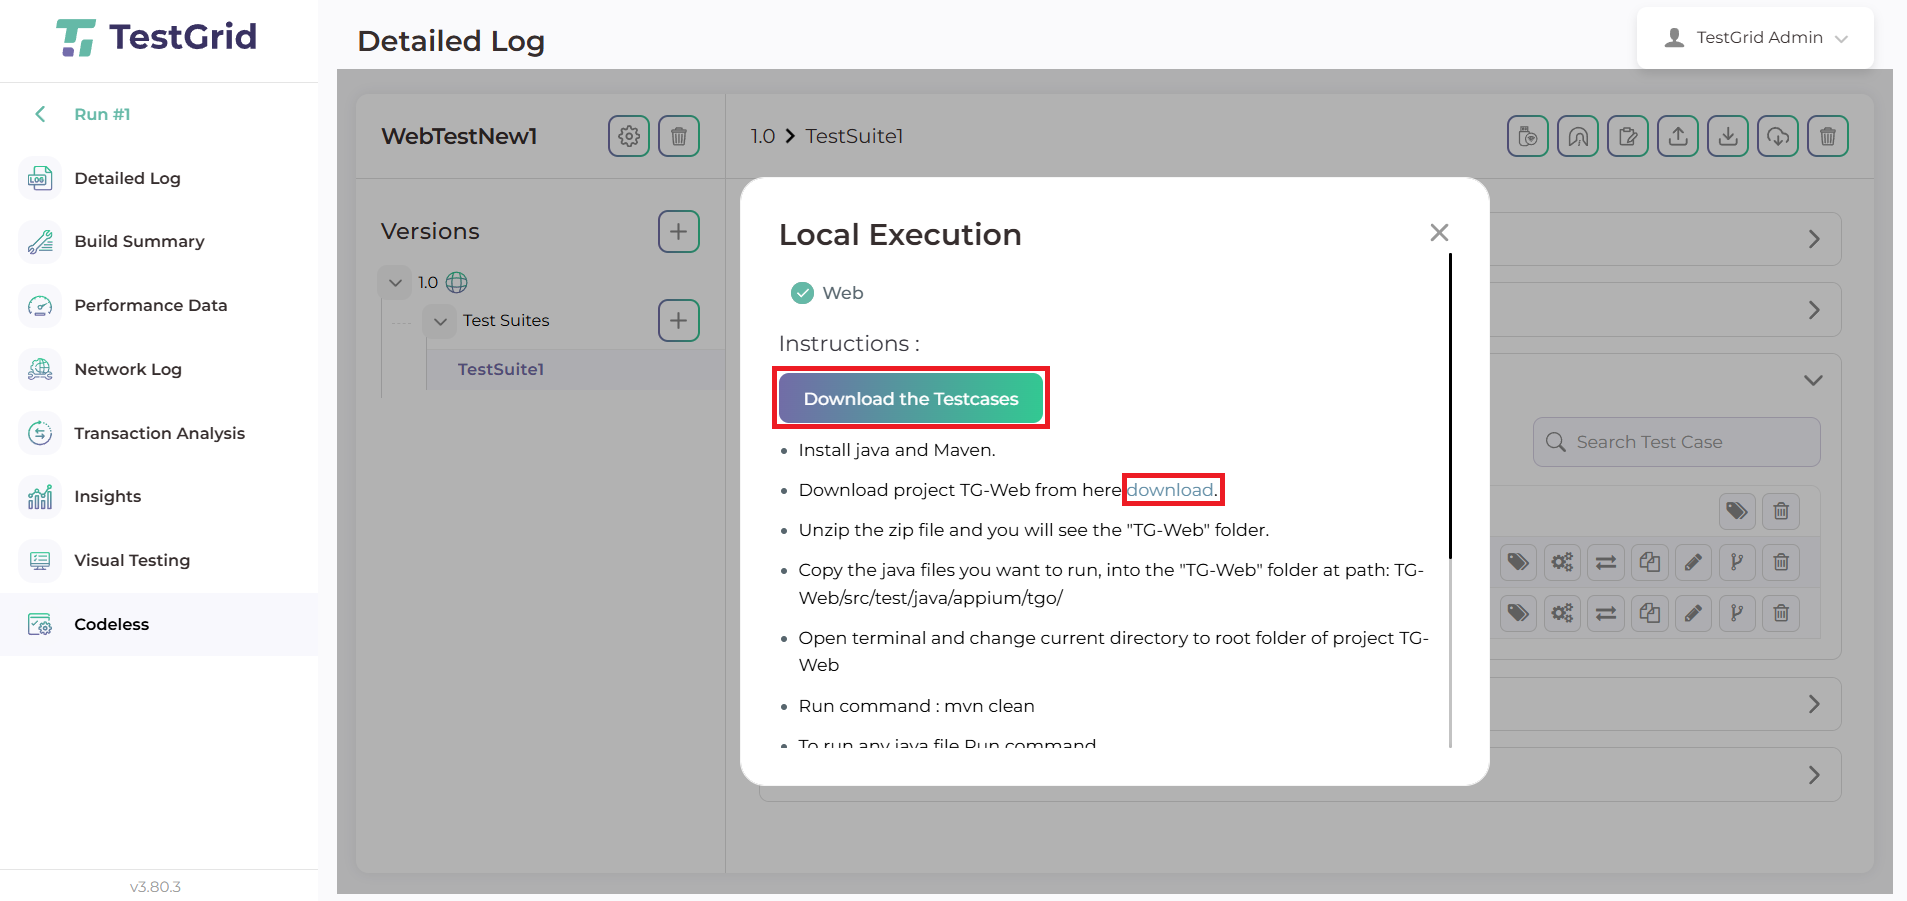Click the copy icon in the first test case row
The width and height of the screenshot is (1907, 901).
[x=1650, y=562]
